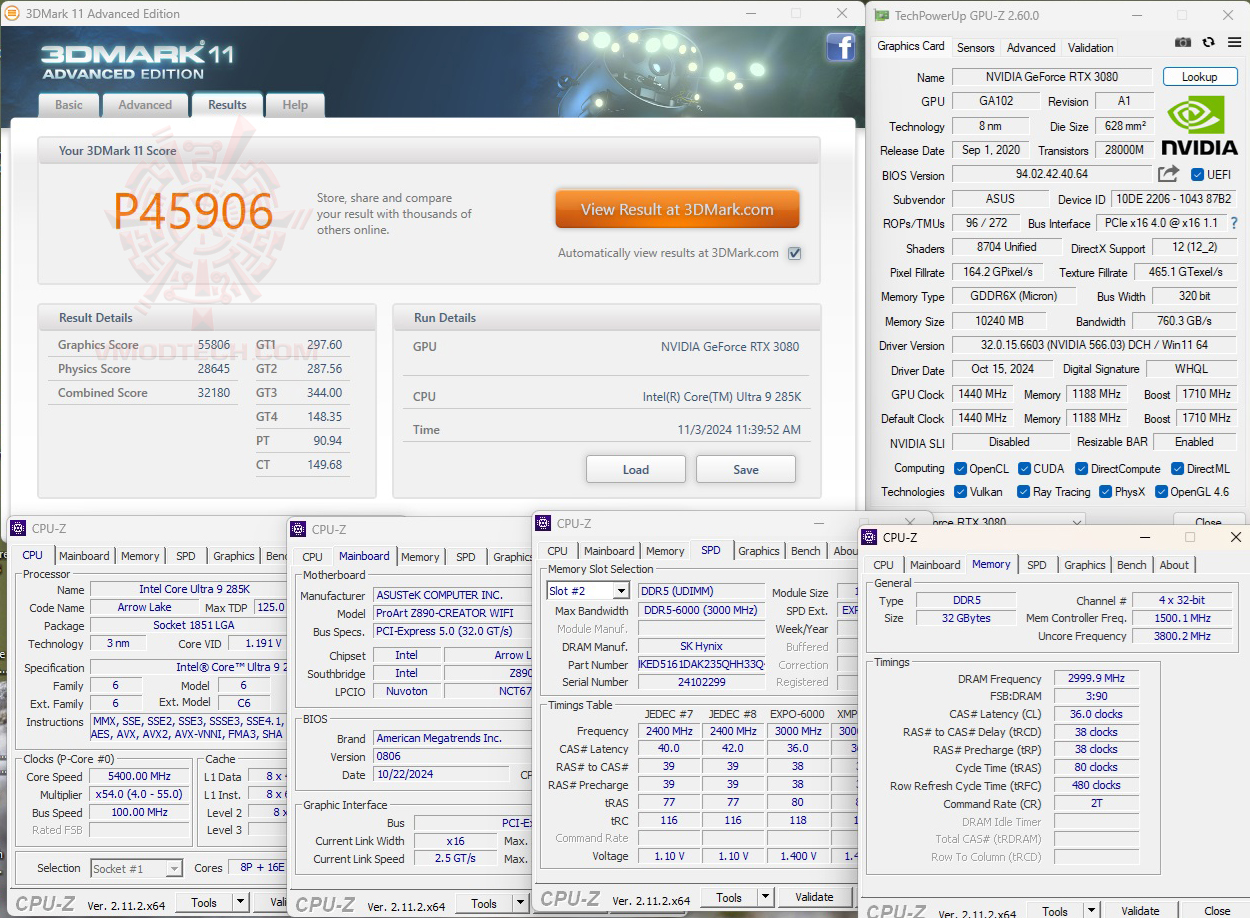1250x918 pixels.
Task: Click Close button in CPU-Z Memory window
Action: [x=1217, y=911]
